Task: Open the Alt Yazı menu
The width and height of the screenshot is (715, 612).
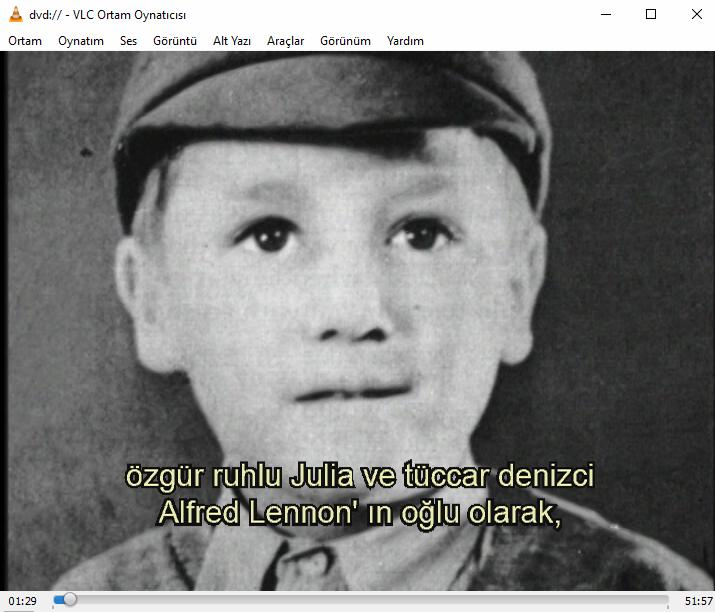Action: click(x=232, y=41)
